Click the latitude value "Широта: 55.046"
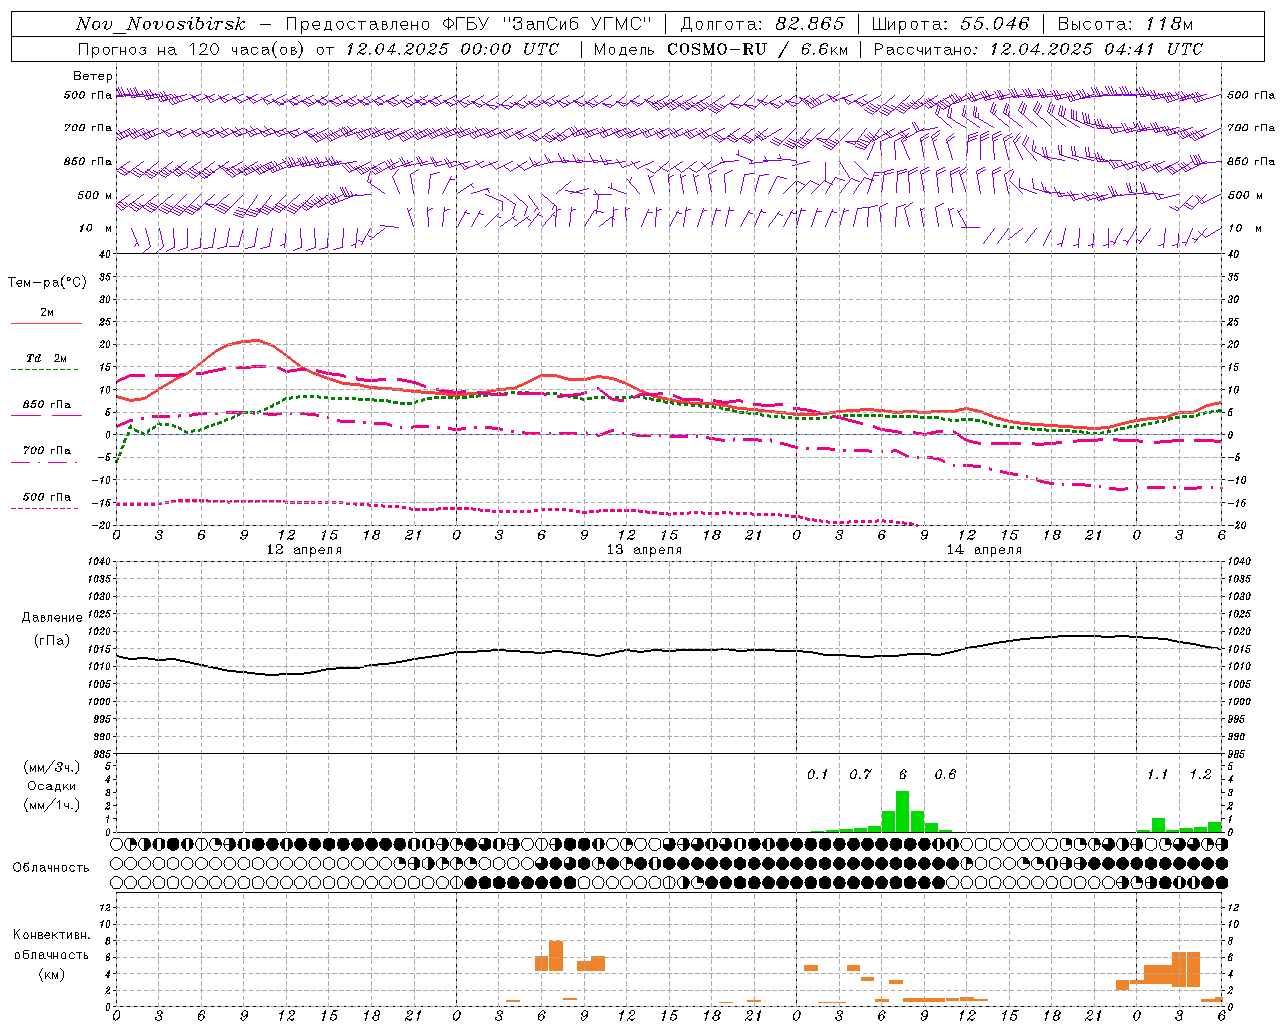Screen dimensions: 1280x1024 [x=951, y=24]
